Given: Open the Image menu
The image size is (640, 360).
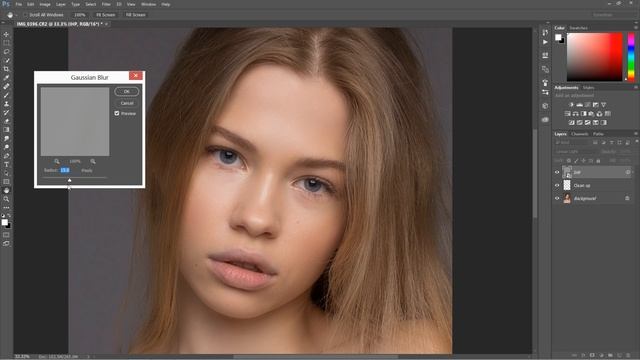Looking at the screenshot, I should [45, 4].
